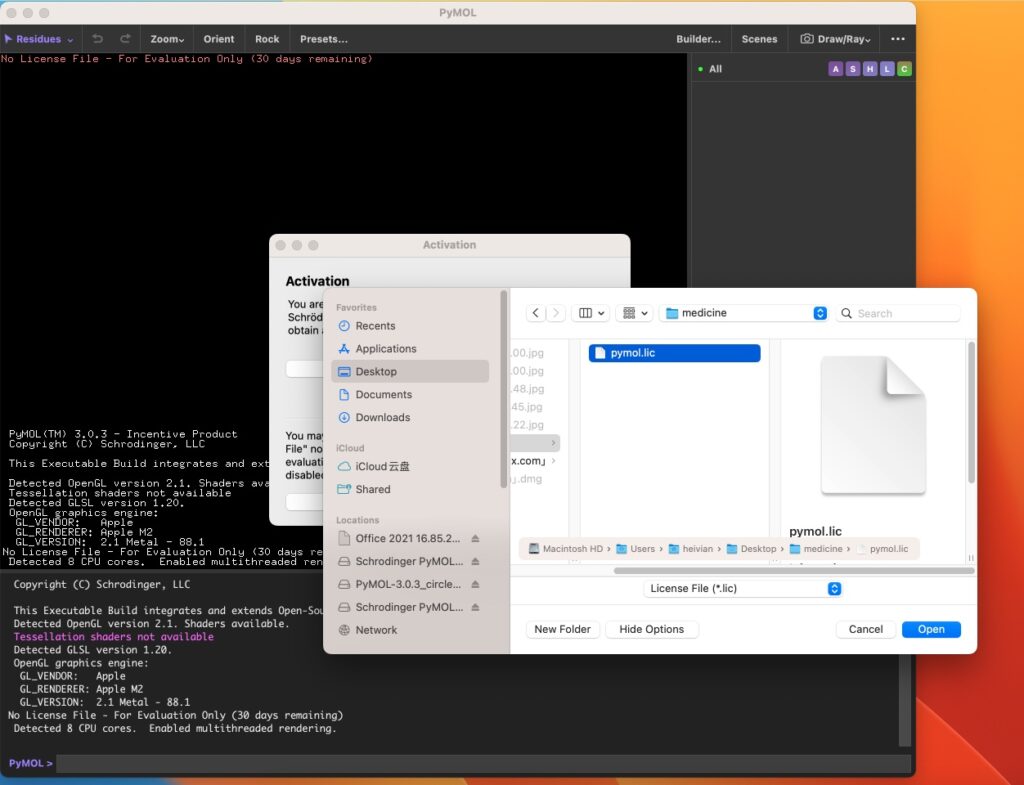Screen dimensions: 1024x785
Task: Open the selected pymol.lic file
Action: pyautogui.click(x=930, y=629)
